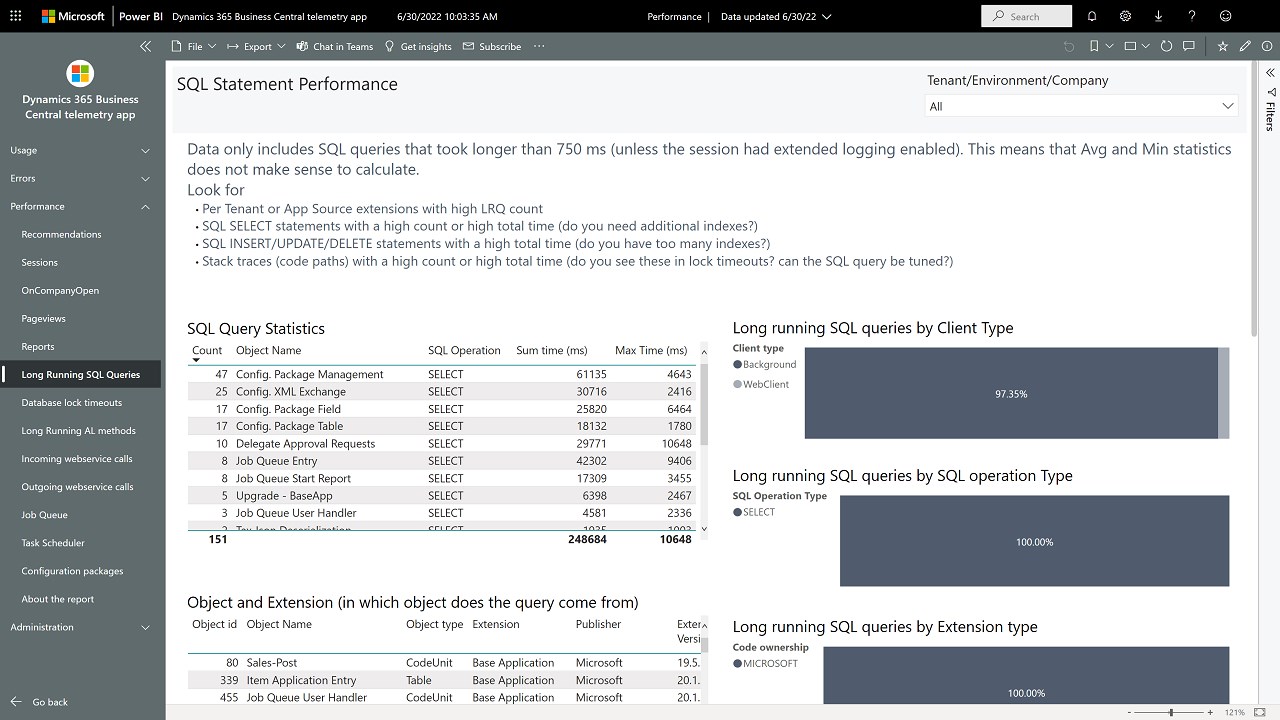1280x720 pixels.
Task: Open the Pageviews page
Action: tap(44, 318)
